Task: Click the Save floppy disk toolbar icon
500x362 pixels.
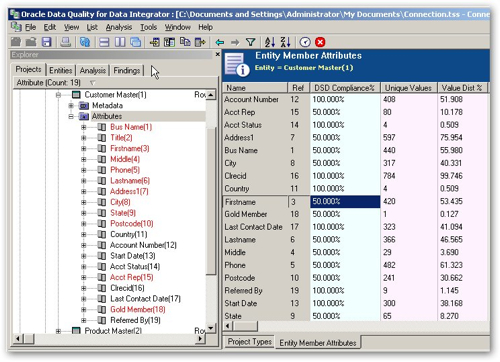Action: click(47, 42)
